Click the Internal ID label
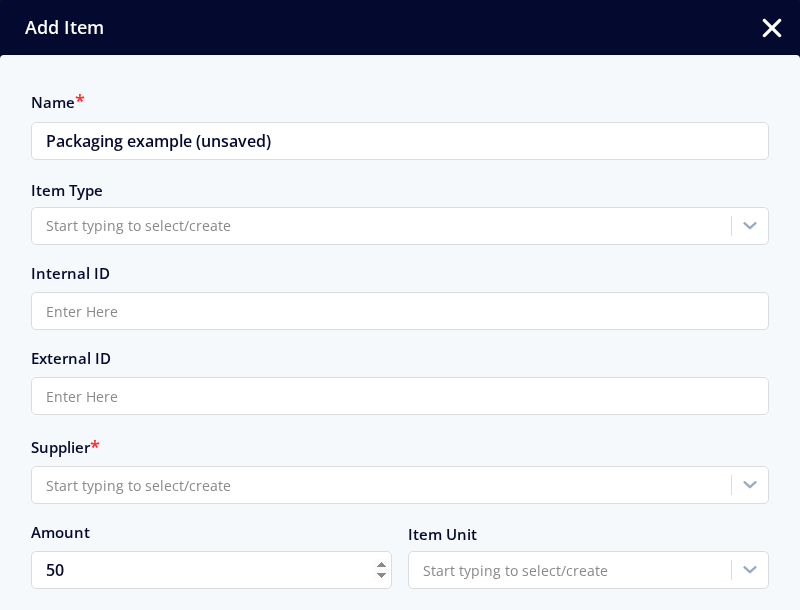This screenshot has height=610, width=800. click(70, 274)
